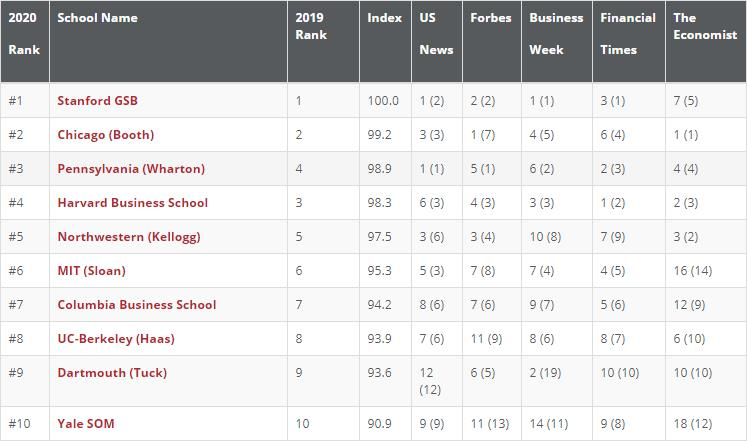Viewport: 747px width, 441px height.
Task: Click the Pennsylvania (Wharton) link
Action: (131, 169)
